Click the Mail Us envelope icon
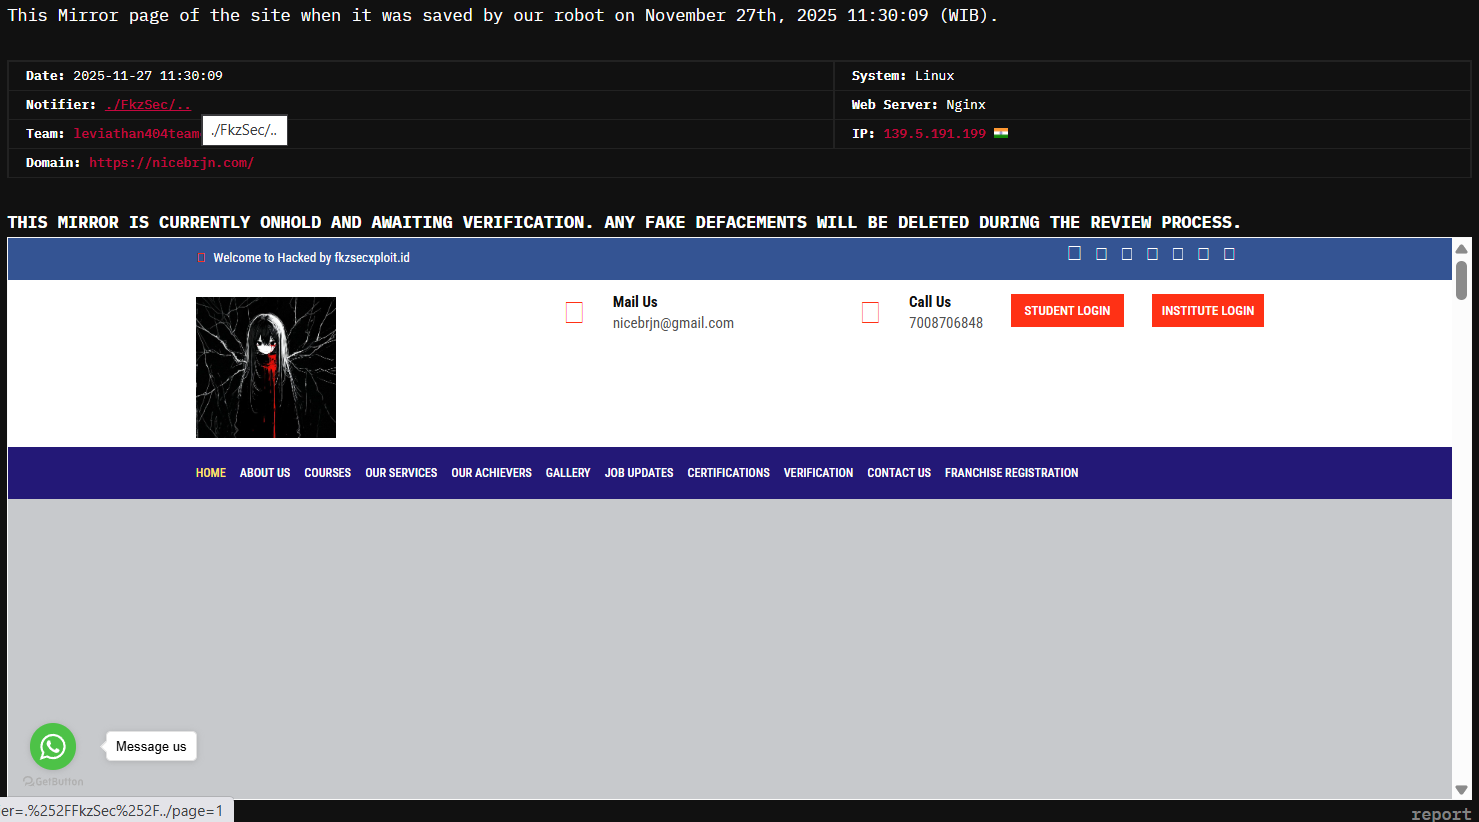1479x822 pixels. pos(574,313)
